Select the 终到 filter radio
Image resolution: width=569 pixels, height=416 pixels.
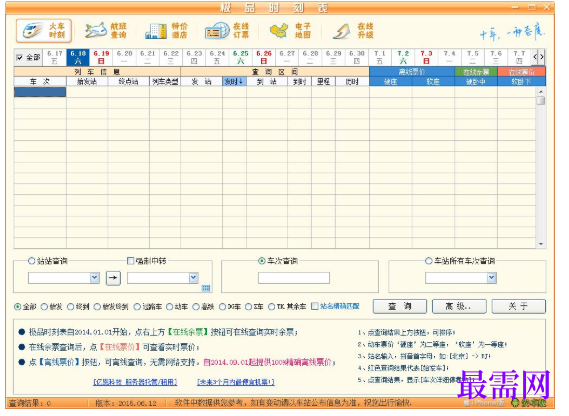click(x=71, y=307)
